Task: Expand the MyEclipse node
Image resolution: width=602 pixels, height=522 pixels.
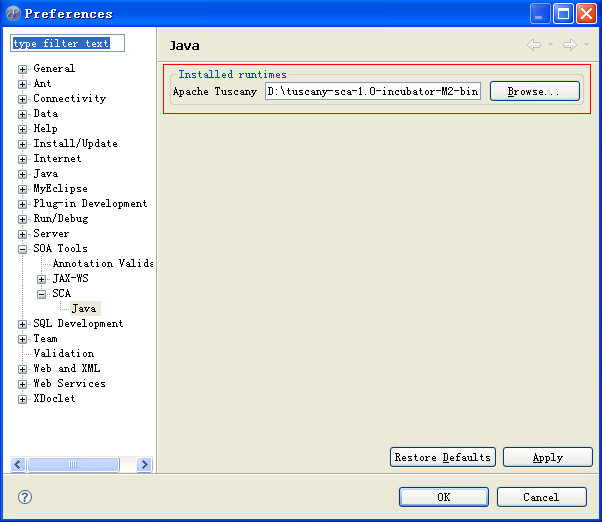Action: [22, 190]
